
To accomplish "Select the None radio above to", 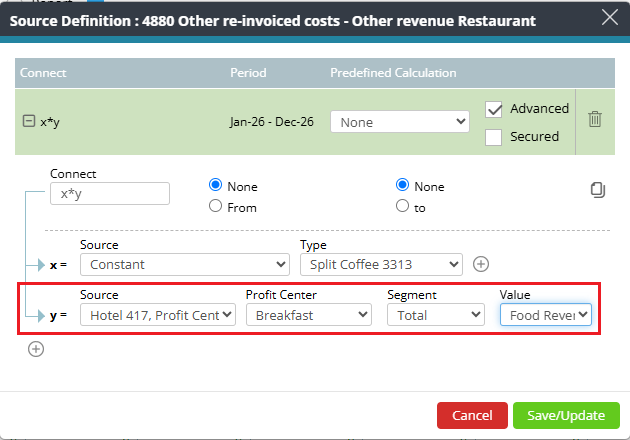I will pos(402,185).
